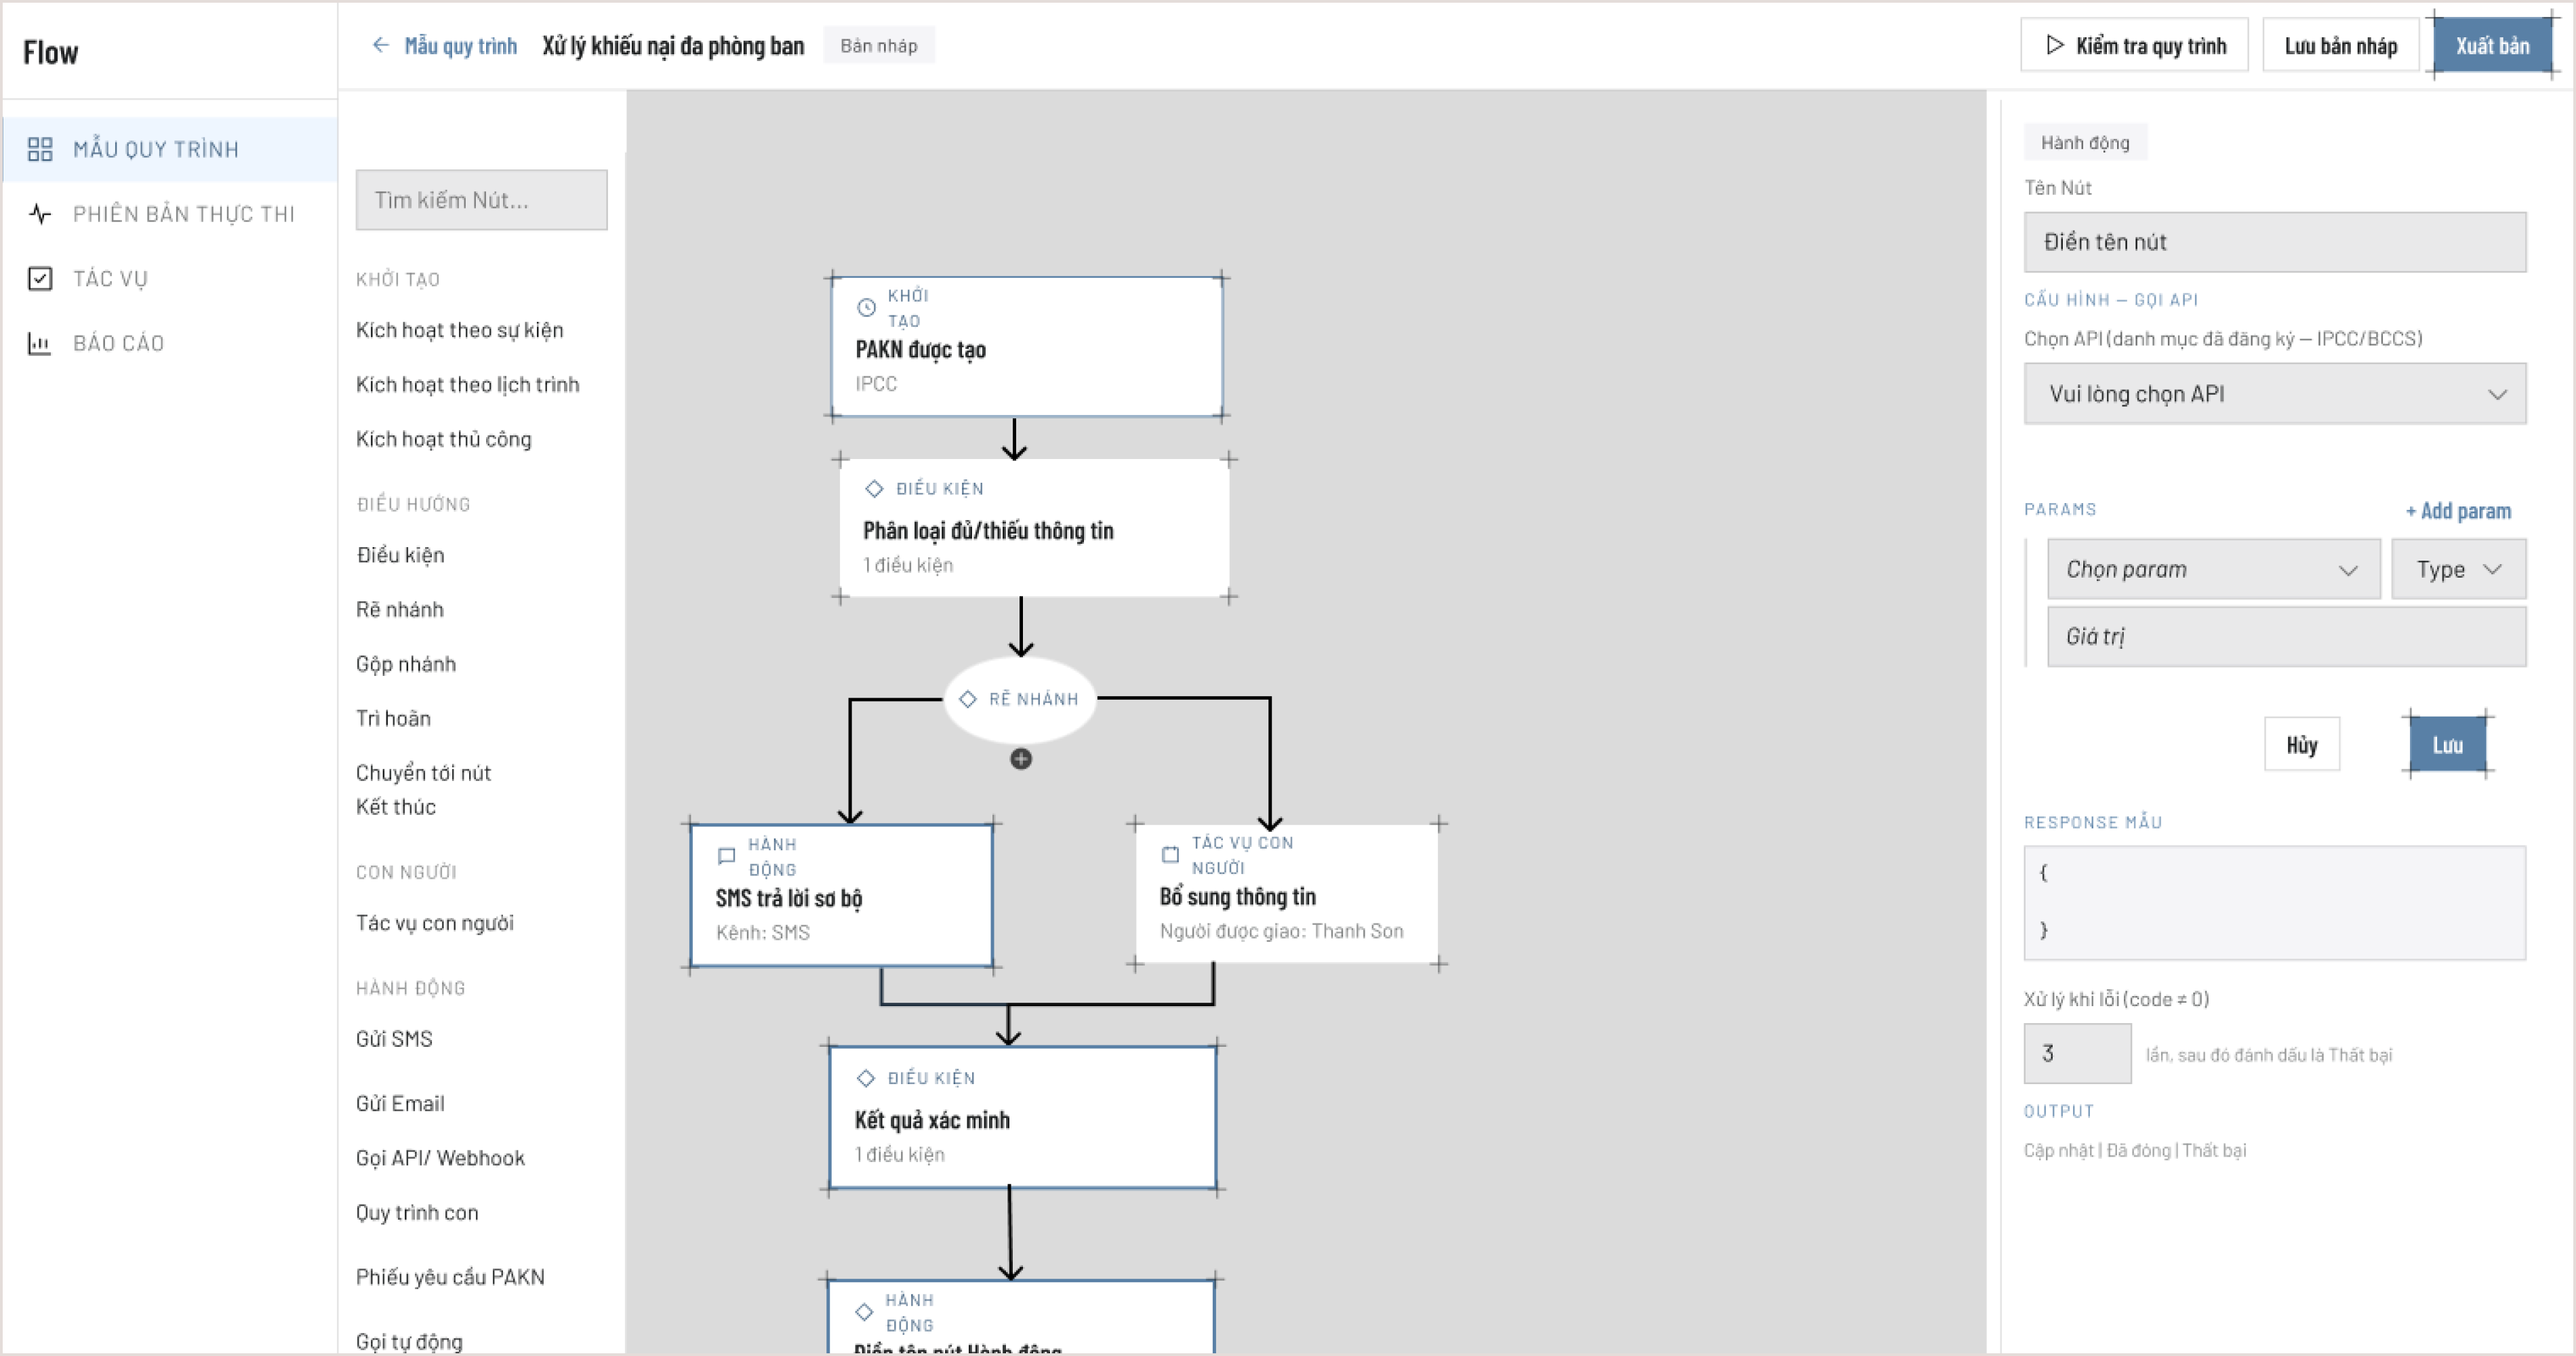Select Tác vụ con người in palette
The width and height of the screenshot is (2576, 1356).
[435, 923]
